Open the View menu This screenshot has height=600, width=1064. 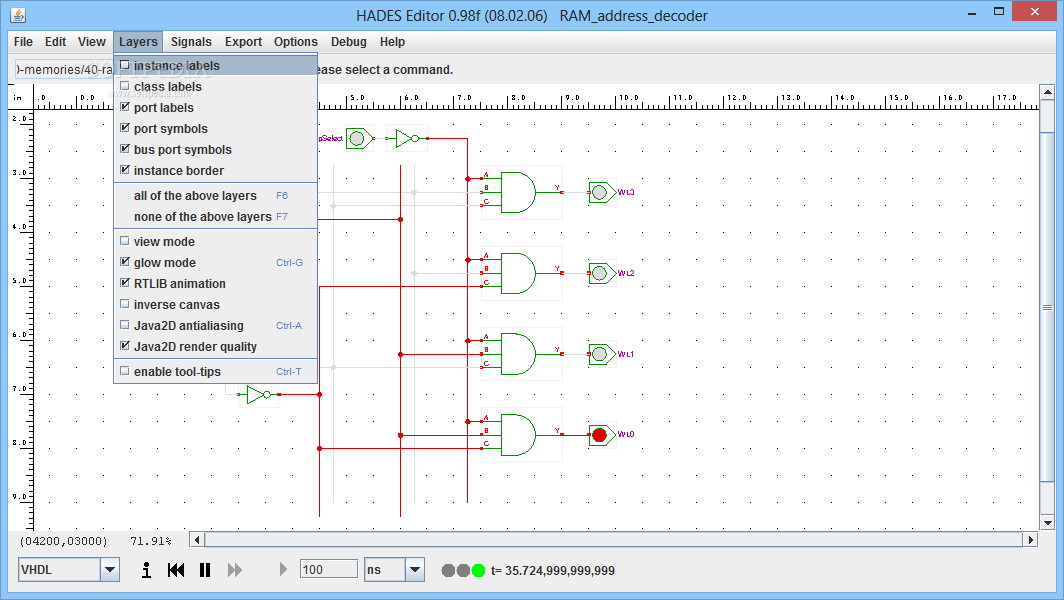(92, 41)
